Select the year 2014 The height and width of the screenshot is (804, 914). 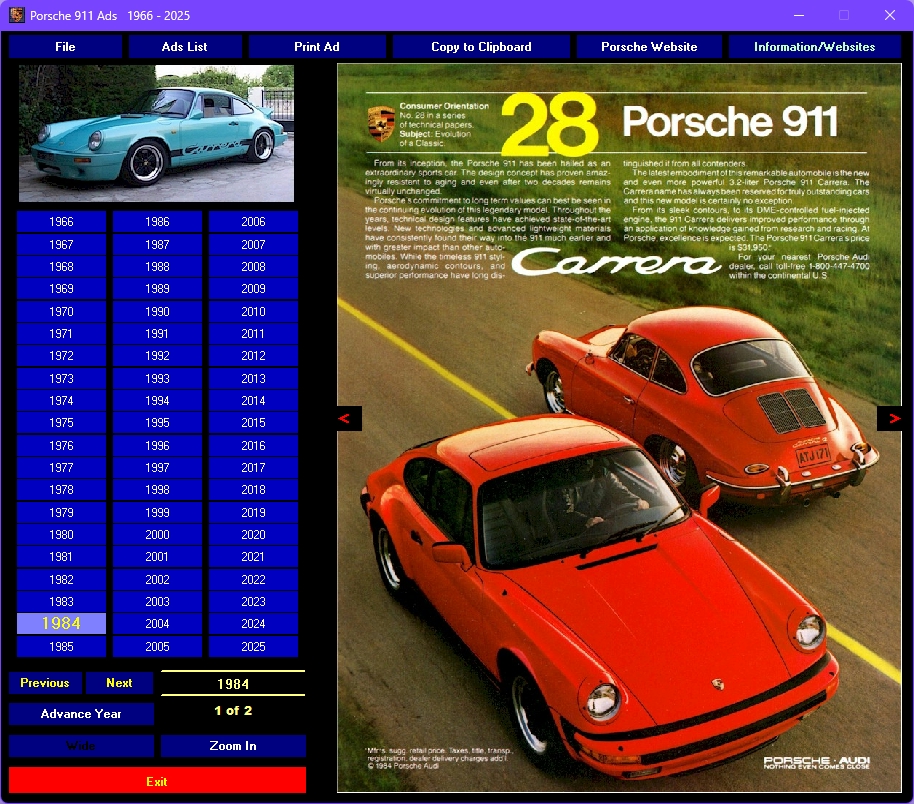point(254,401)
